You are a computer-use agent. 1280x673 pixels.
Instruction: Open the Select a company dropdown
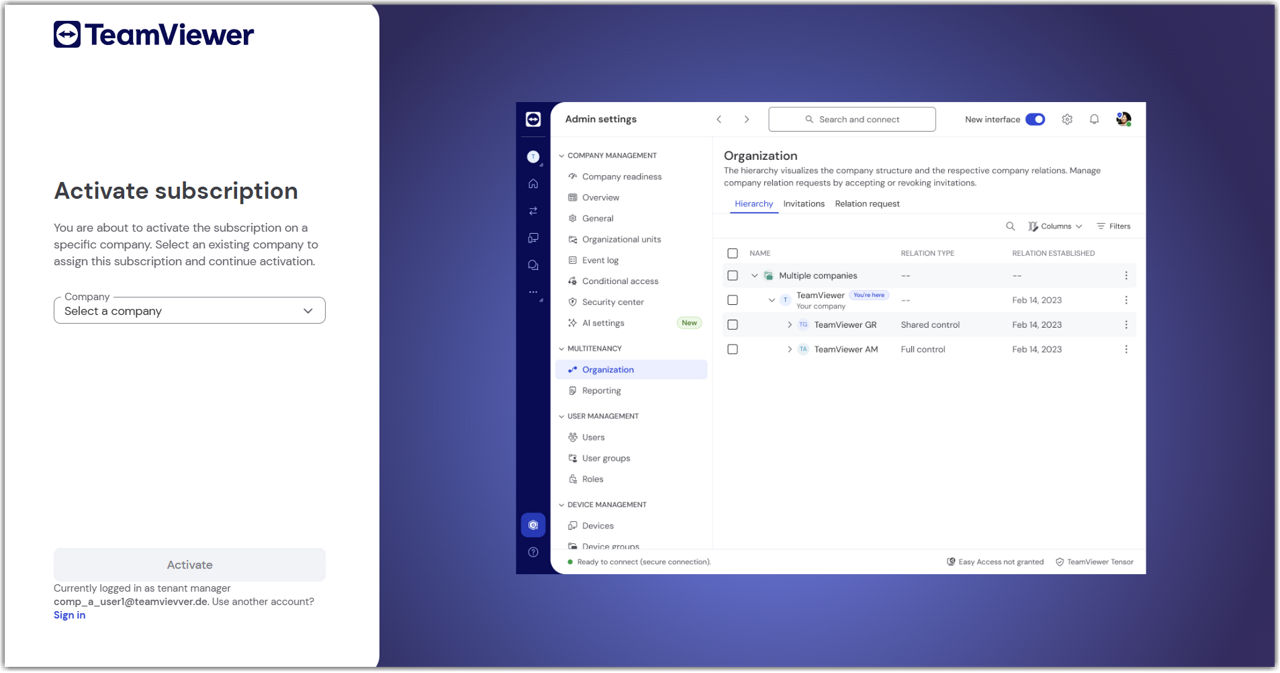click(x=190, y=311)
